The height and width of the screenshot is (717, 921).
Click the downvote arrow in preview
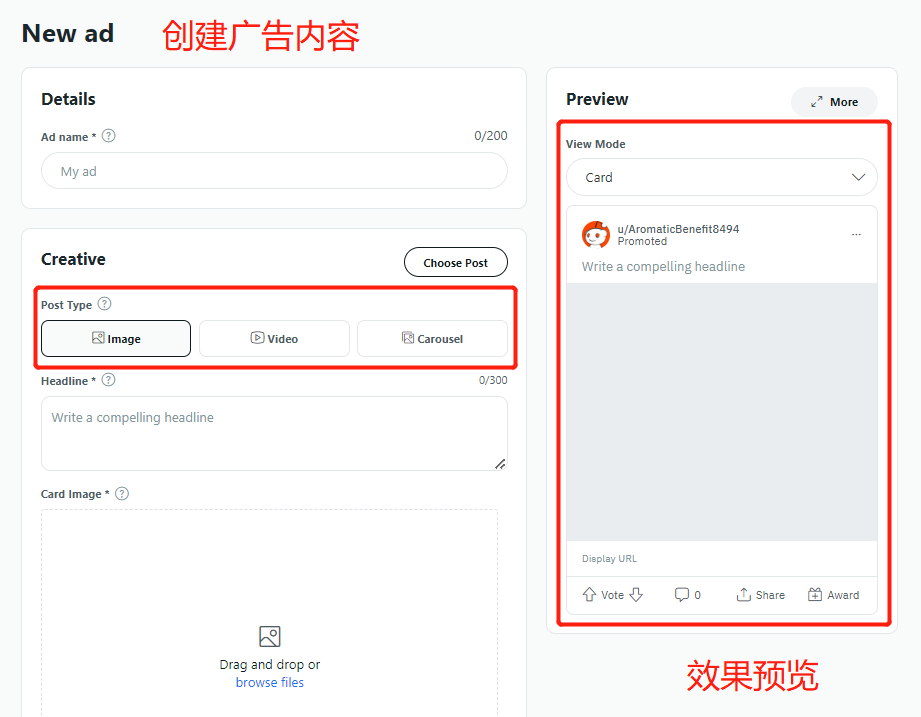tap(636, 595)
